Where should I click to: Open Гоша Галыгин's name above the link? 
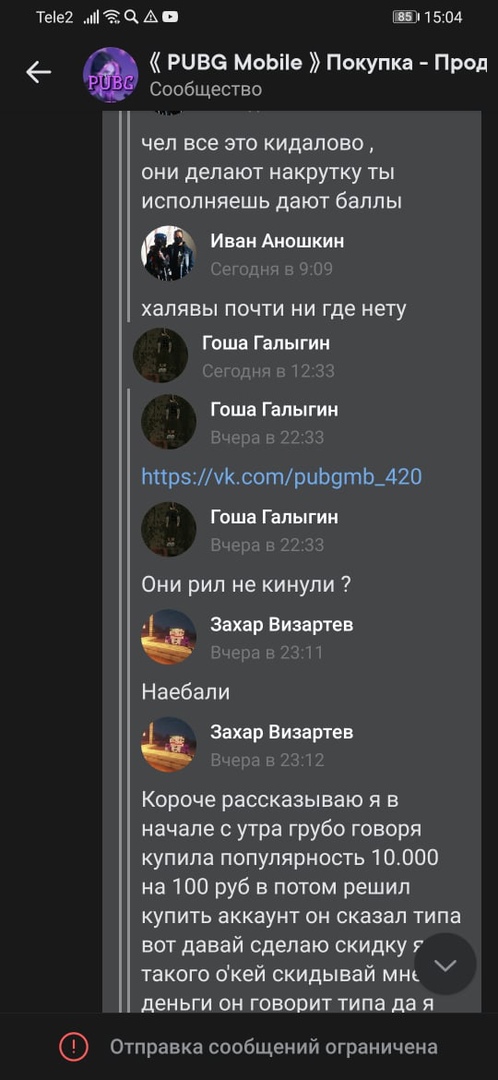pyautogui.click(x=274, y=410)
